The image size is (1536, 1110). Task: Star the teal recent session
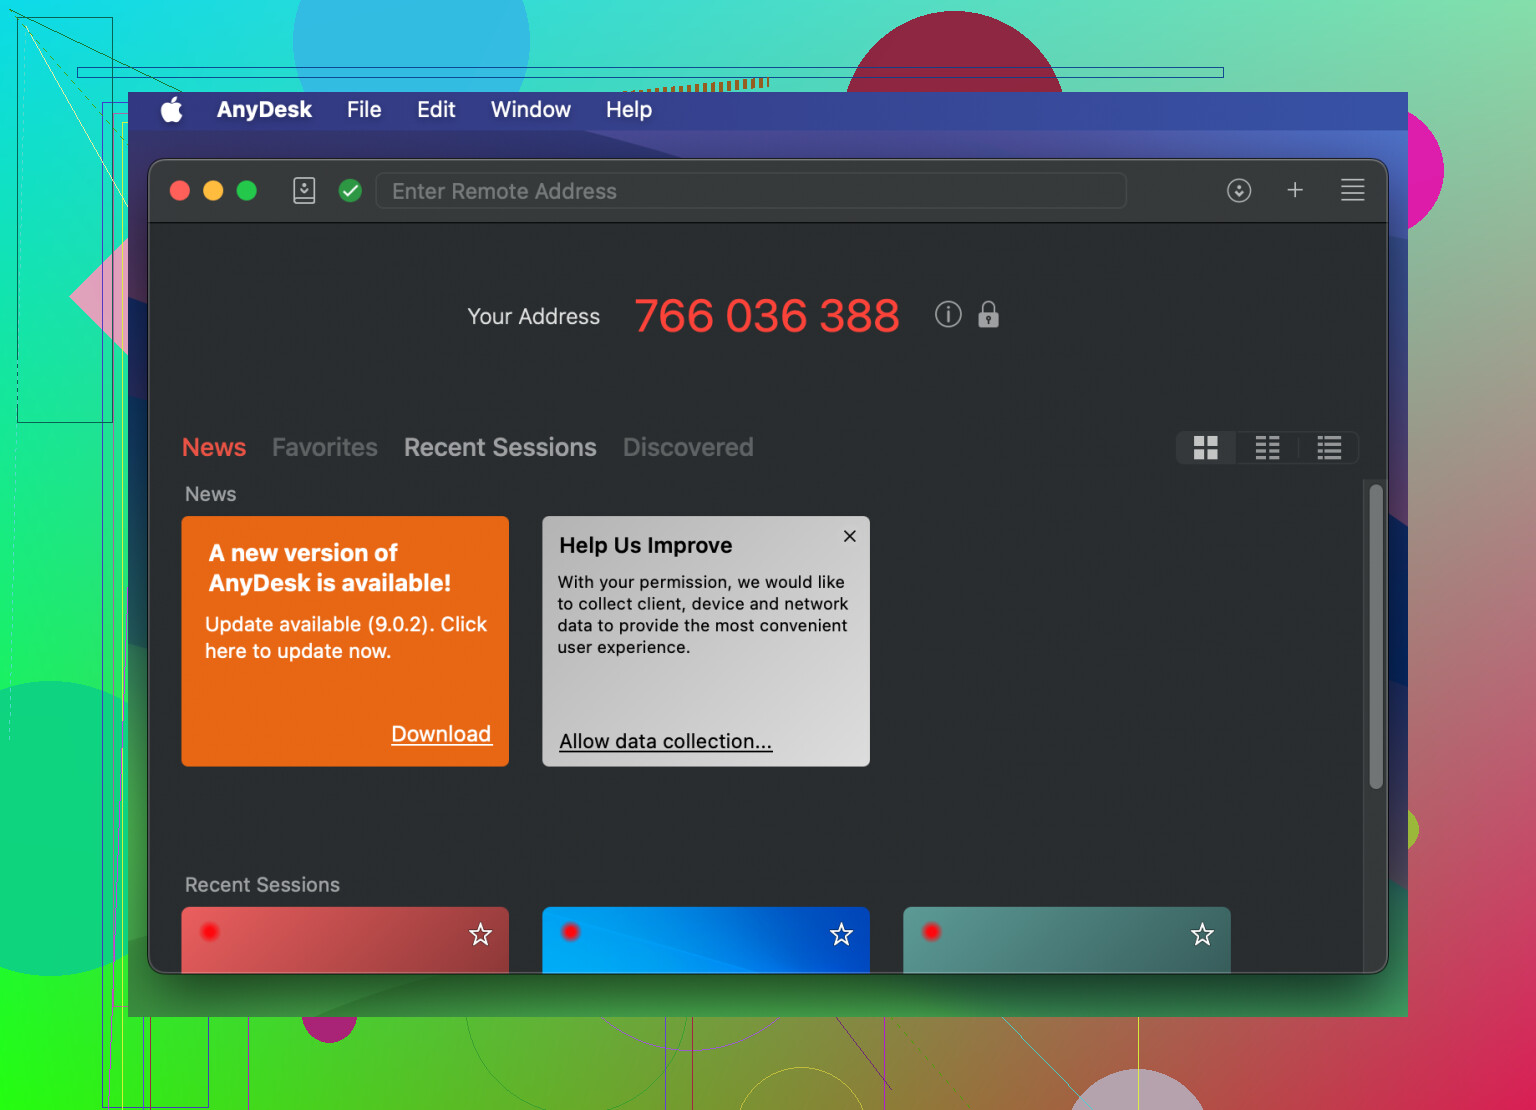(1202, 934)
